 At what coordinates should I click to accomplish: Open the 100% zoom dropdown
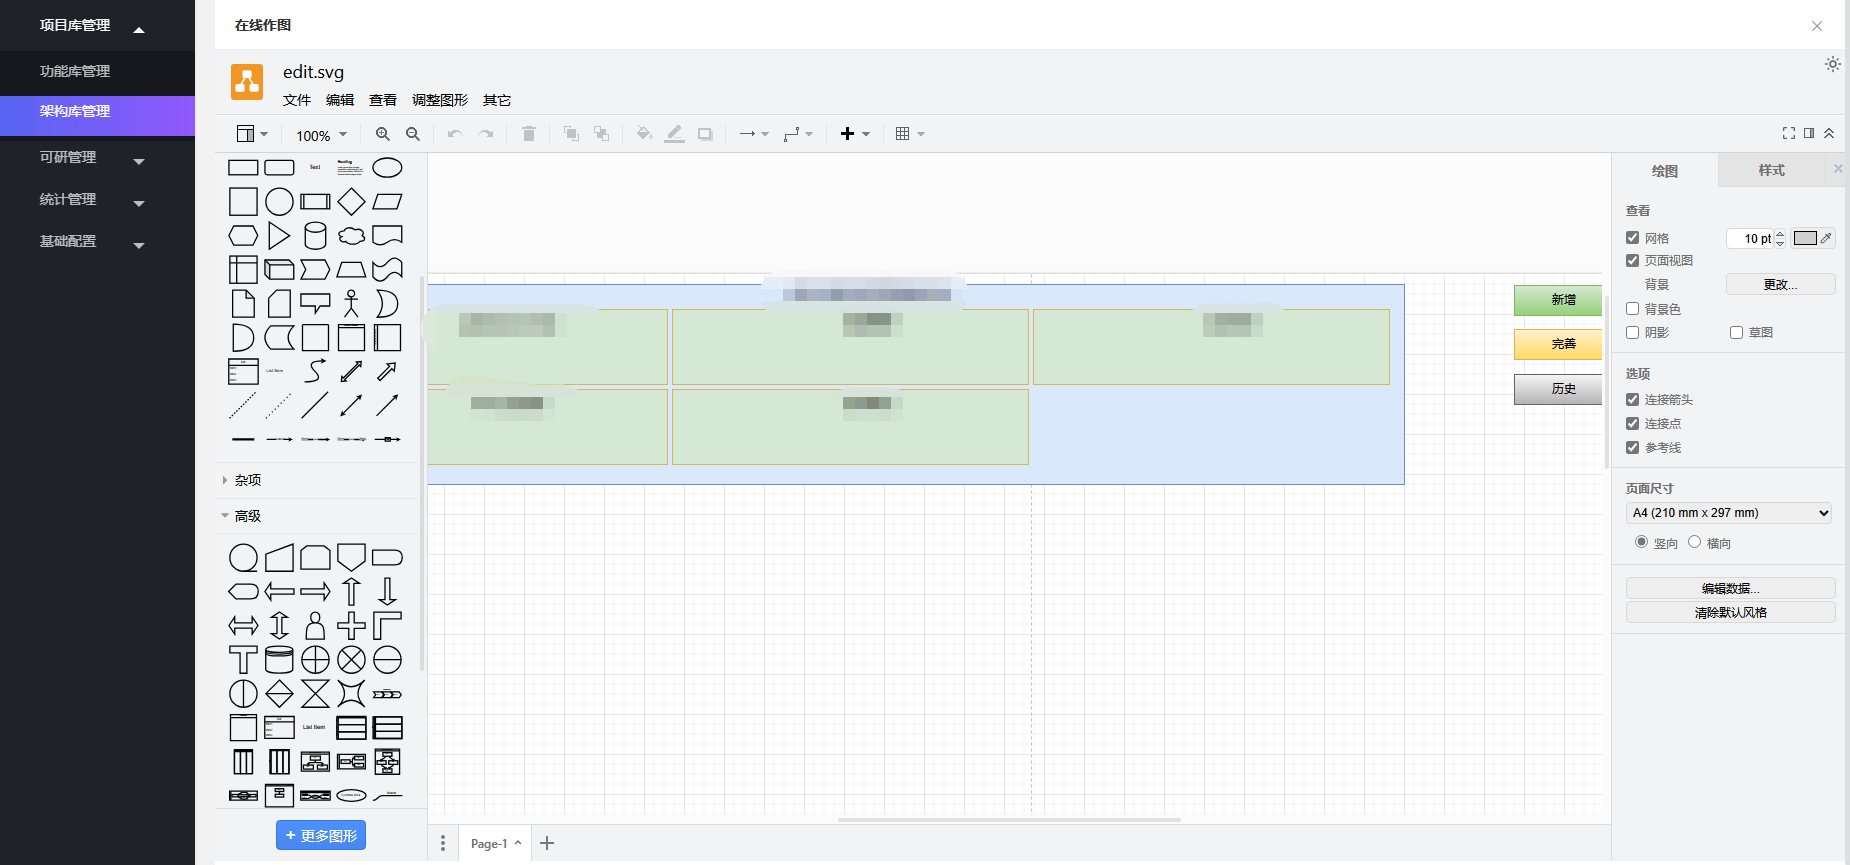tap(321, 135)
